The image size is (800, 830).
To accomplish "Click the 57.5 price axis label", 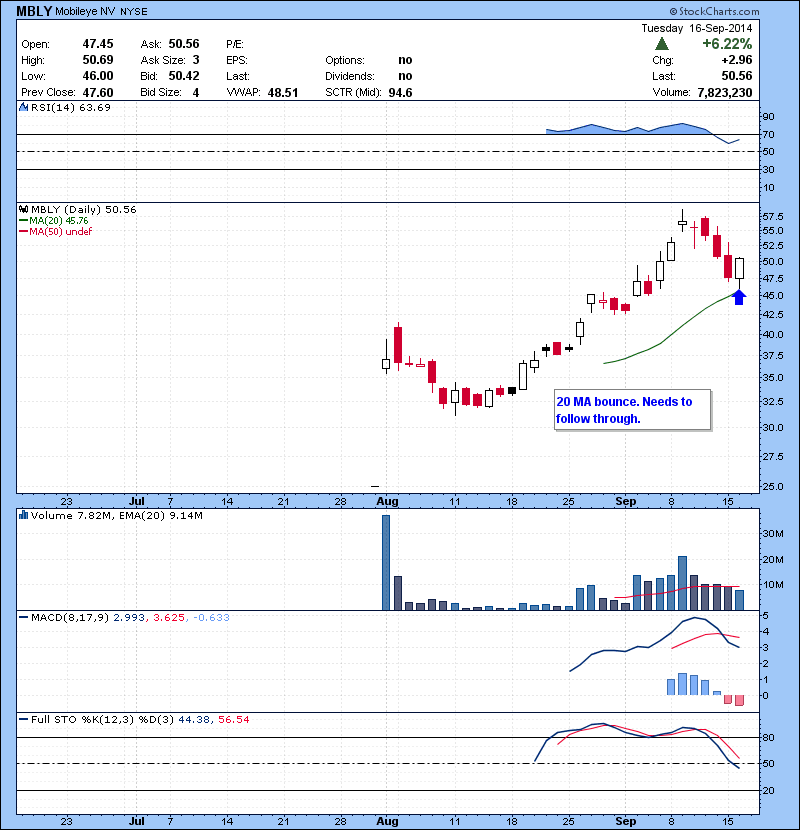I will point(773,216).
